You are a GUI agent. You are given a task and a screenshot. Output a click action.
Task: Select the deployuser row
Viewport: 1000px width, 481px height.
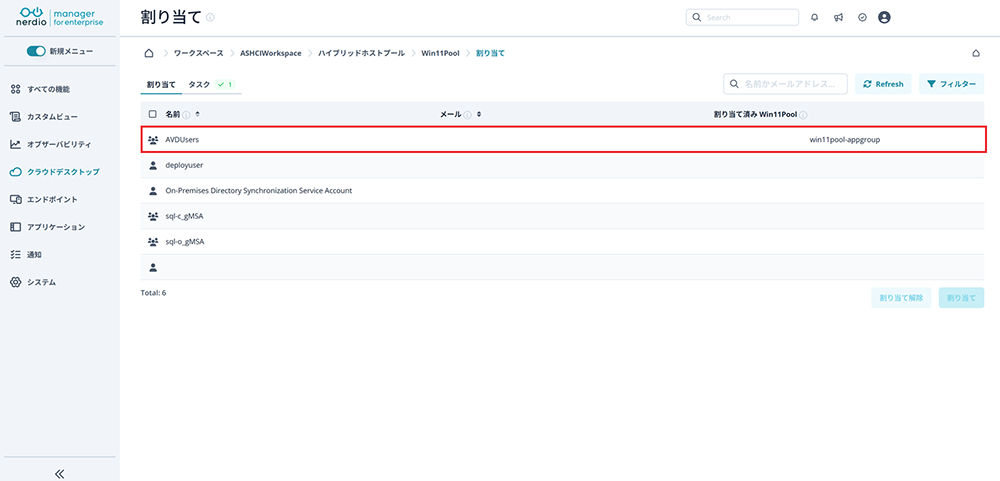point(564,165)
